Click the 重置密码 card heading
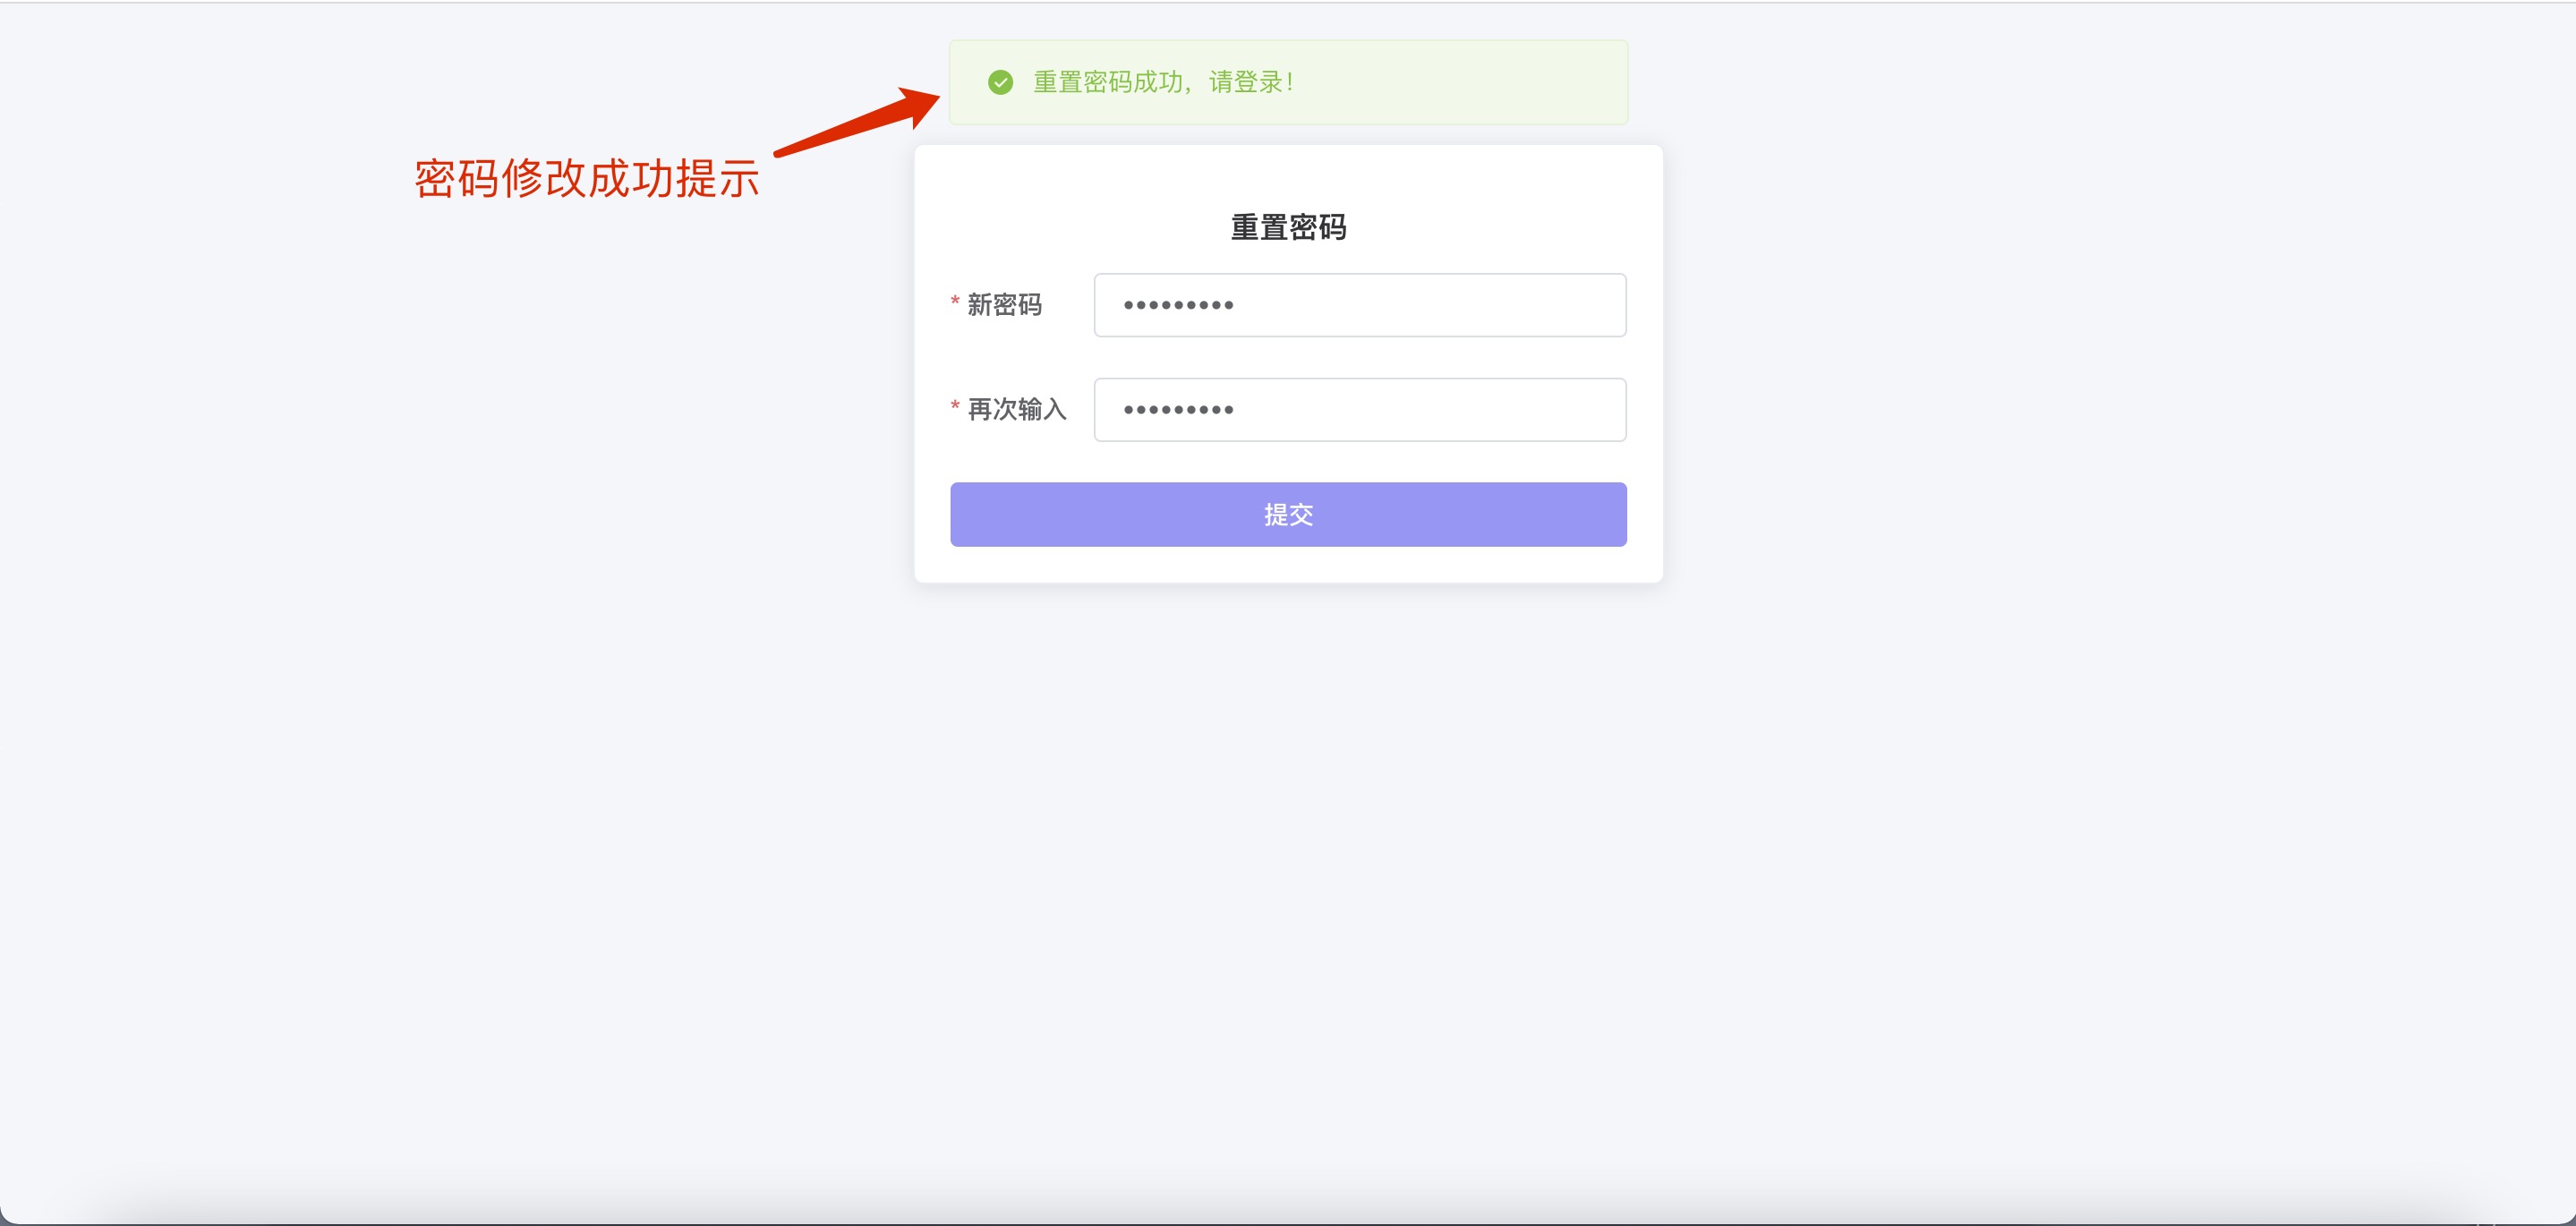Viewport: 2576px width, 1226px height. tap(1287, 227)
